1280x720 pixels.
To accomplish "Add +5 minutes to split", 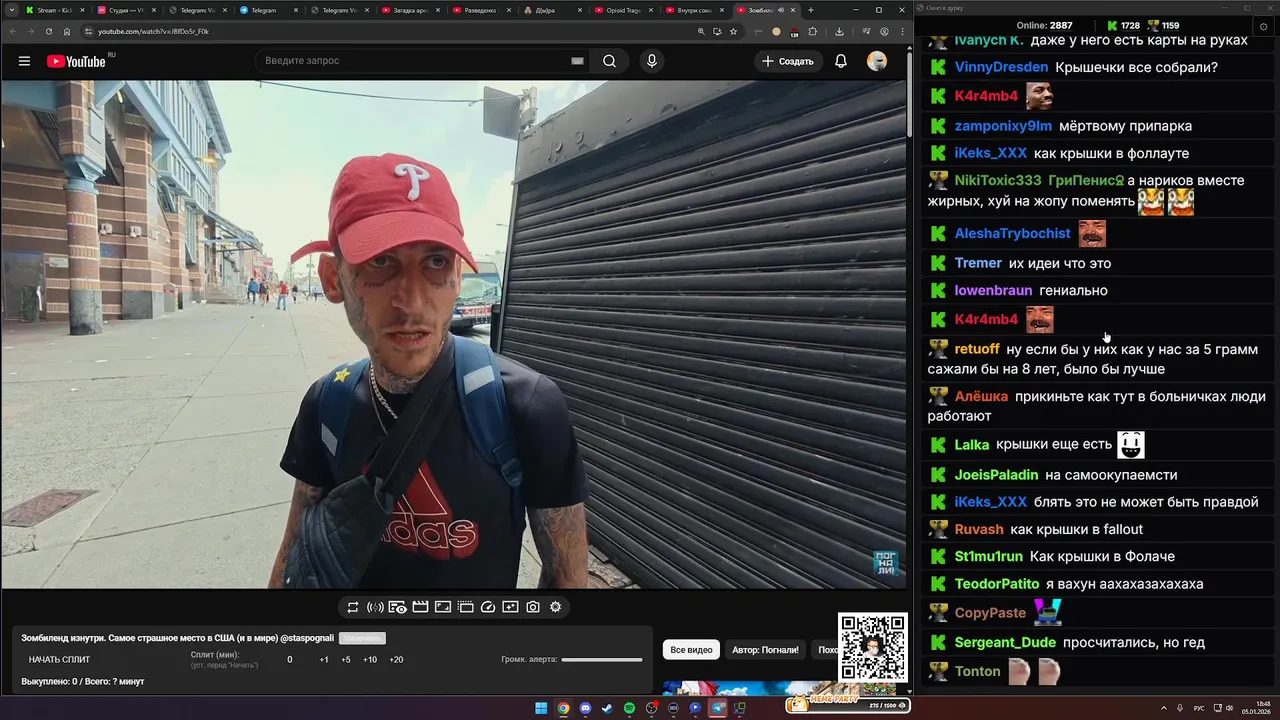I will tap(346, 660).
